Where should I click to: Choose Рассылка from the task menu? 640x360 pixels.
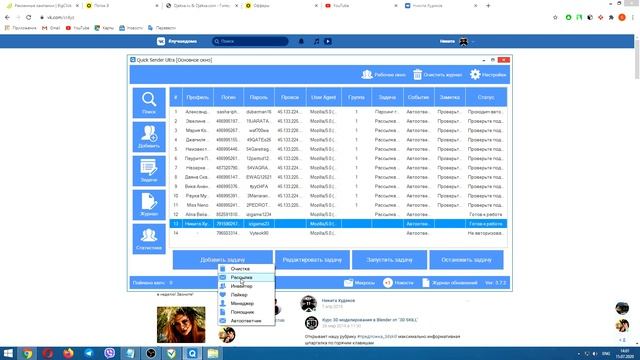tap(246, 278)
